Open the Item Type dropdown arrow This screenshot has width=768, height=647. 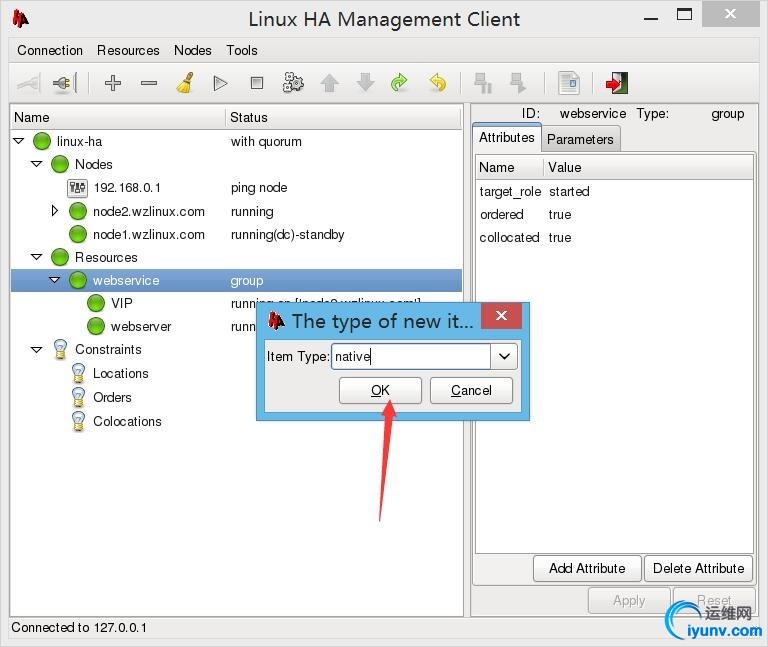click(x=504, y=357)
